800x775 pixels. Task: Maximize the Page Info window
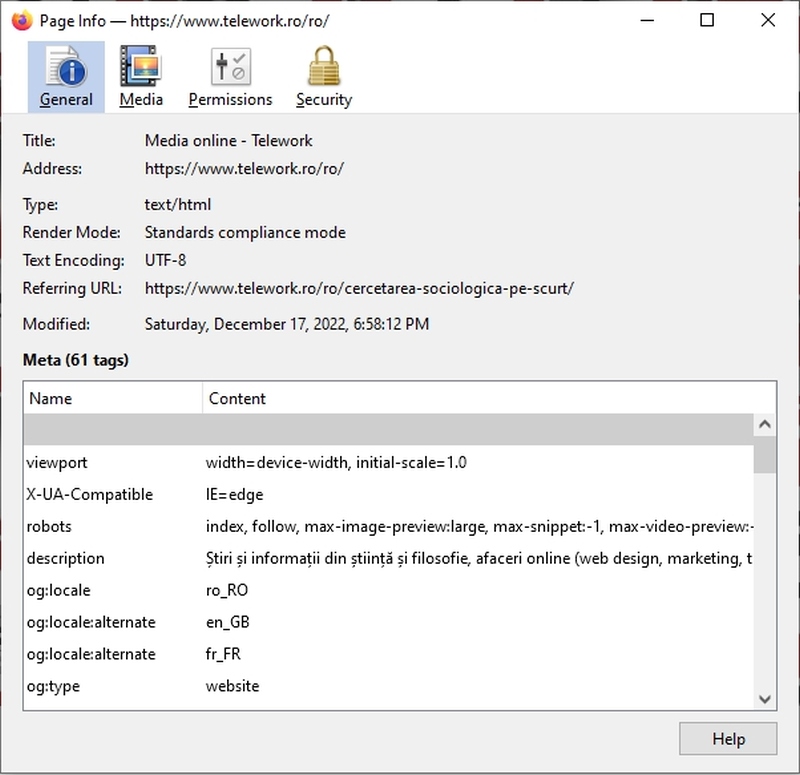point(707,20)
